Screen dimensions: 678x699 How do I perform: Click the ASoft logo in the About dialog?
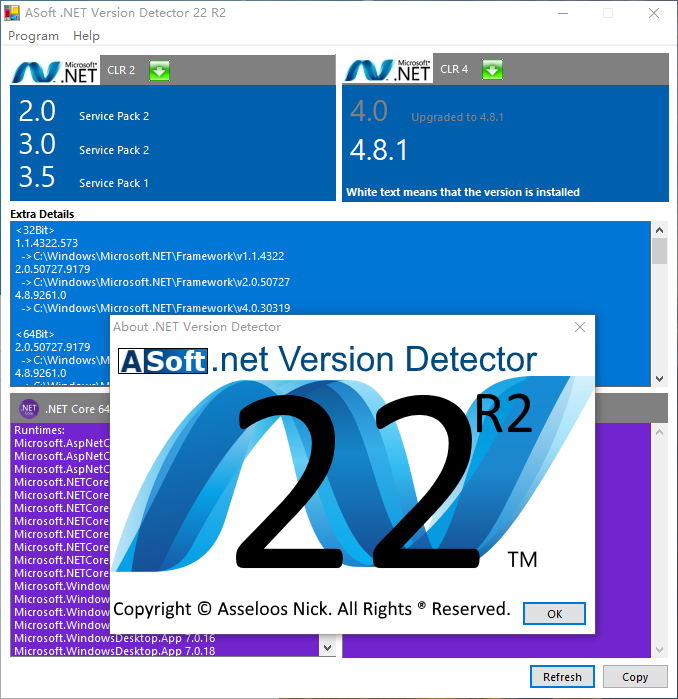163,360
